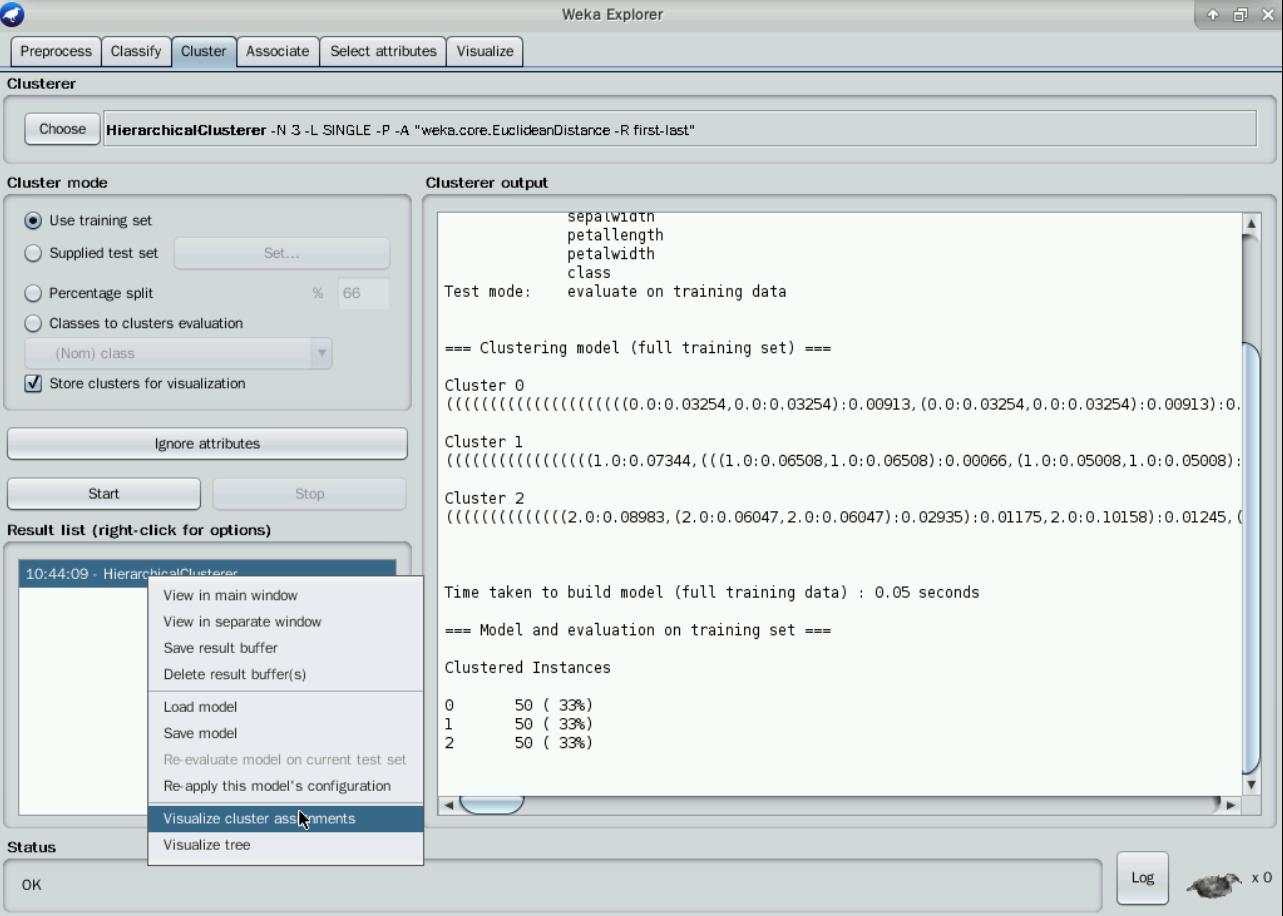Select the Use training set option
The height and width of the screenshot is (916, 1283).
tap(34, 221)
